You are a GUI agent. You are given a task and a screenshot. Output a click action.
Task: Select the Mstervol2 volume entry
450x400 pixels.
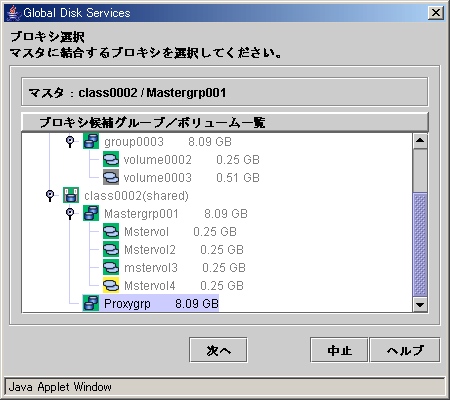(184, 249)
